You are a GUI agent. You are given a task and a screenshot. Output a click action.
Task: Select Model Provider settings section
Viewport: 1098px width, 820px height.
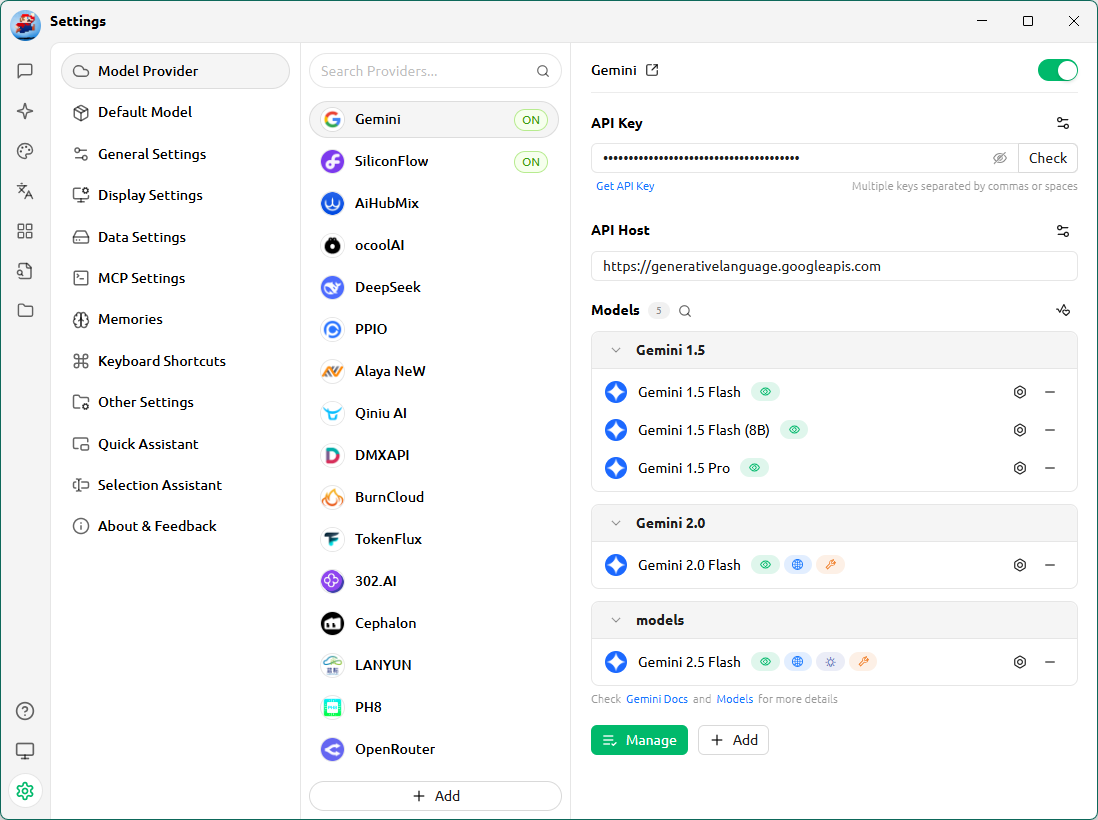175,71
